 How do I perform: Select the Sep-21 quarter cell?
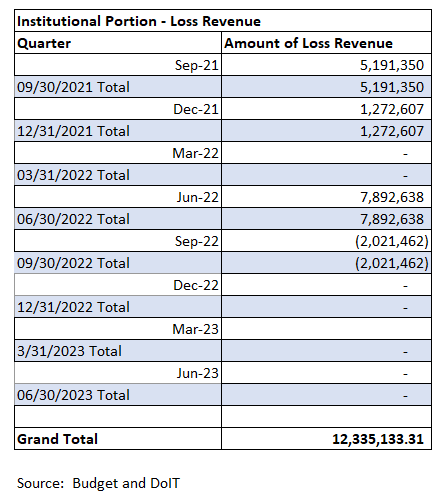coord(118,65)
